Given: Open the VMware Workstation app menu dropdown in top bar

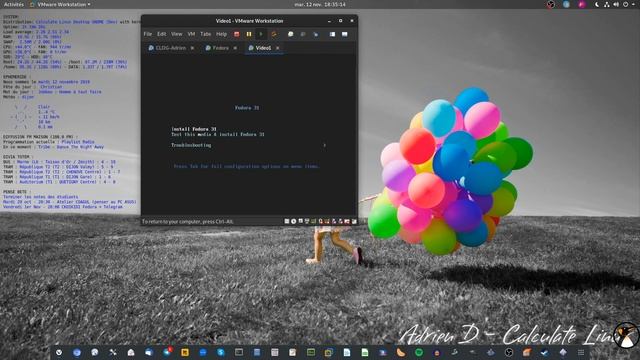Looking at the screenshot, I should [x=60, y=4].
